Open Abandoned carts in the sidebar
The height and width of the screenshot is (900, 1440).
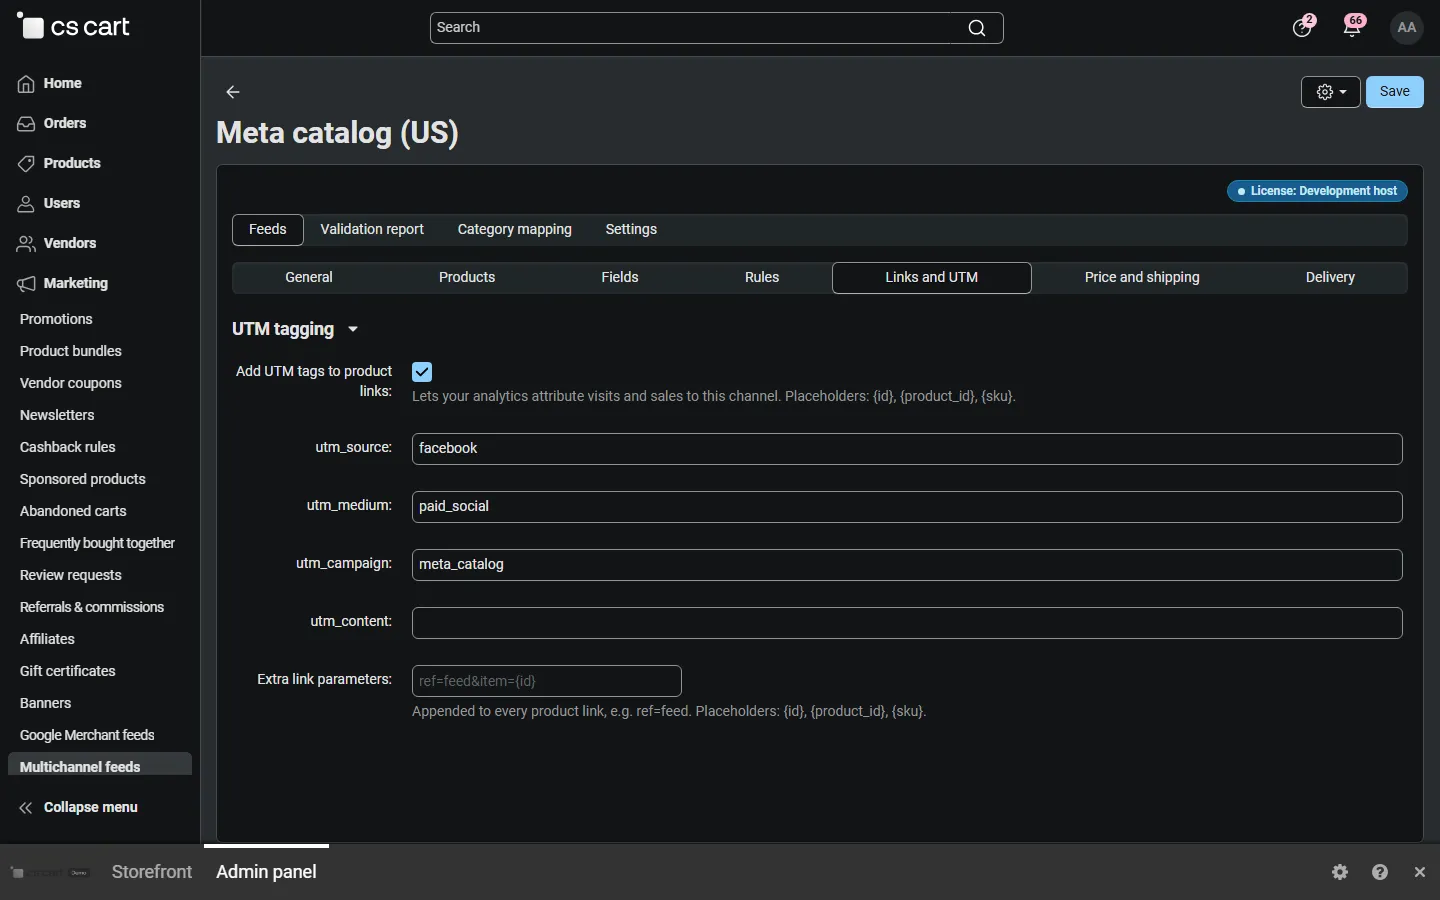pos(73,511)
